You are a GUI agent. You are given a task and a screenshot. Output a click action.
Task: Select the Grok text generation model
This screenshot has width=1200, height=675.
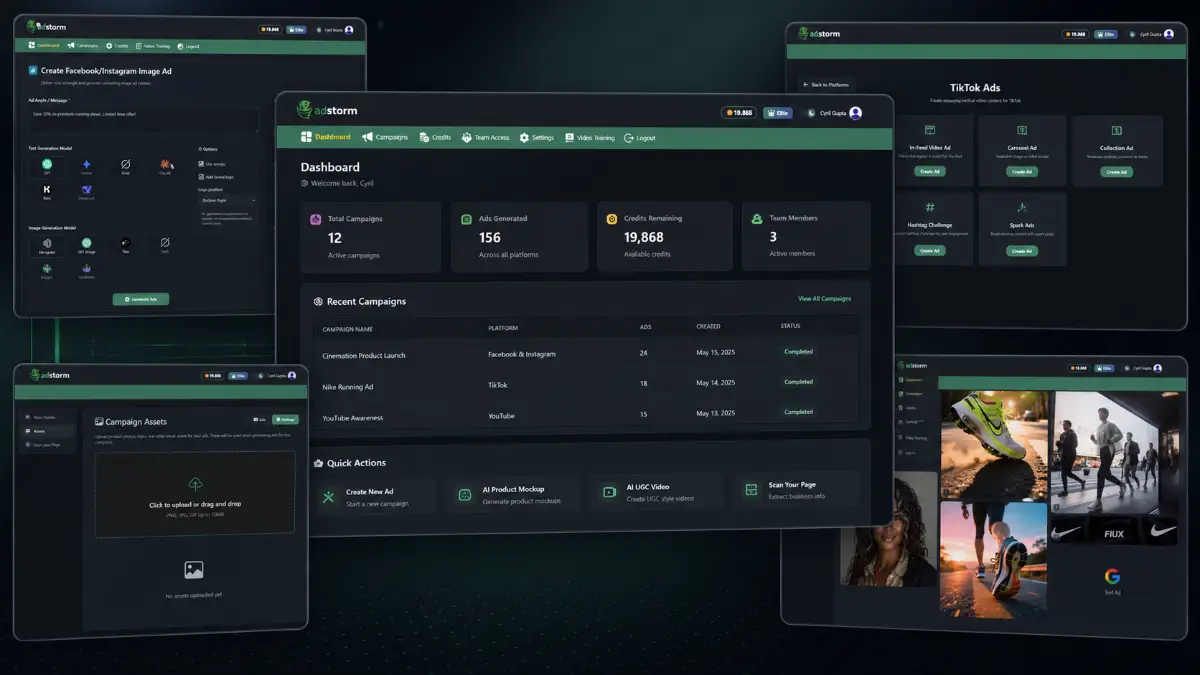[x=126, y=166]
